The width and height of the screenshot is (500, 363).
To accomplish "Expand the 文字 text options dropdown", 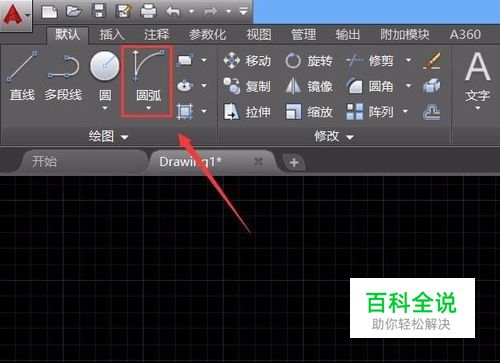I will tap(478, 108).
